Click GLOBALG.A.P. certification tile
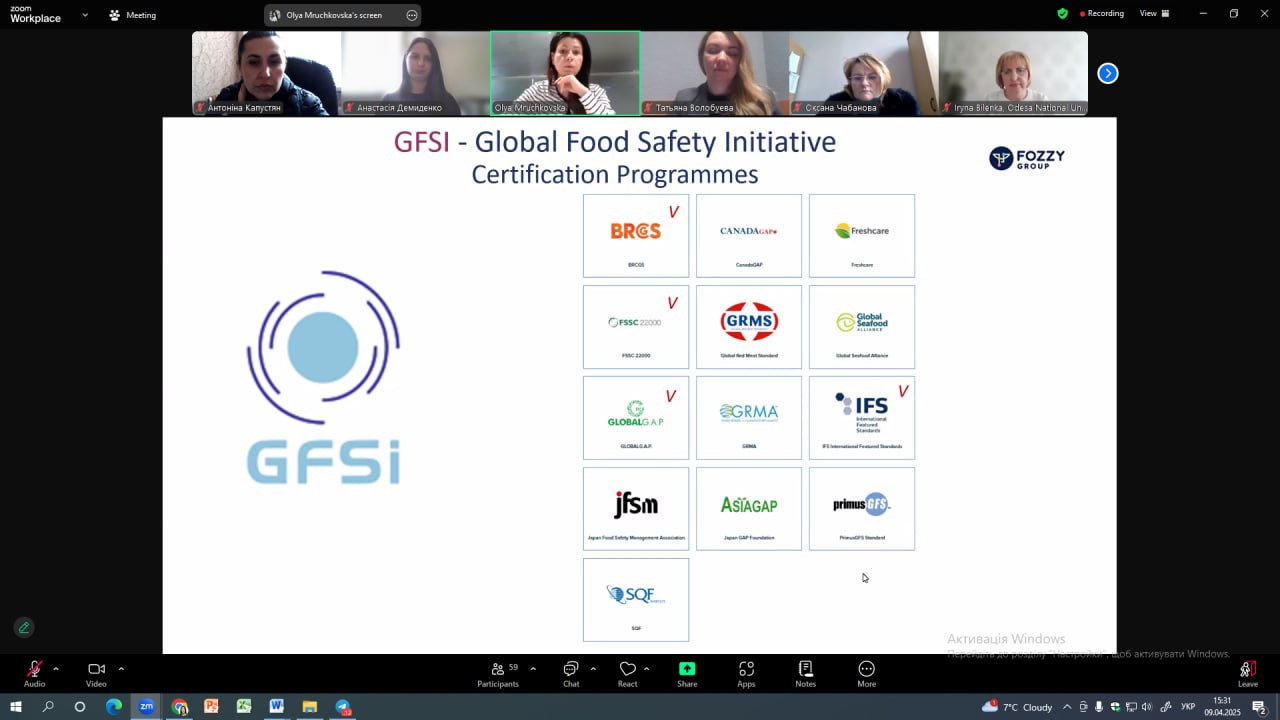The height and width of the screenshot is (720, 1280). (x=636, y=418)
